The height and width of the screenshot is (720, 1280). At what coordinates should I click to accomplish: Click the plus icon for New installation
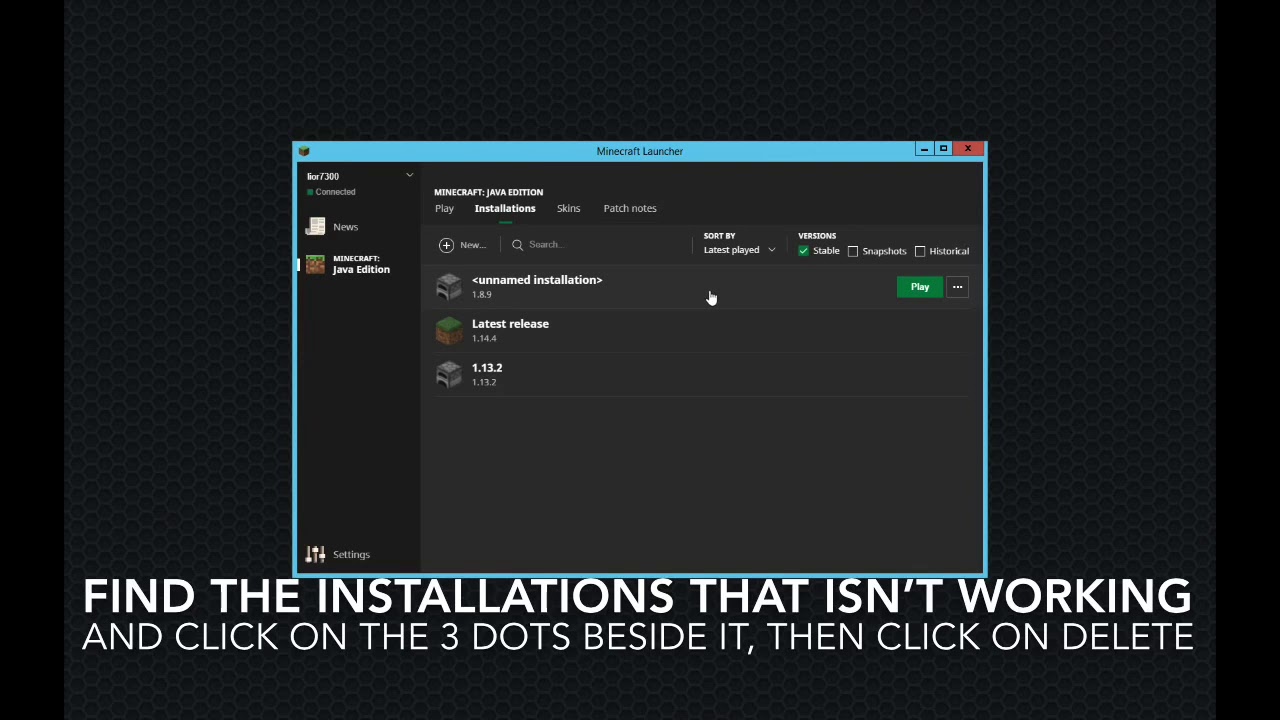(x=446, y=245)
